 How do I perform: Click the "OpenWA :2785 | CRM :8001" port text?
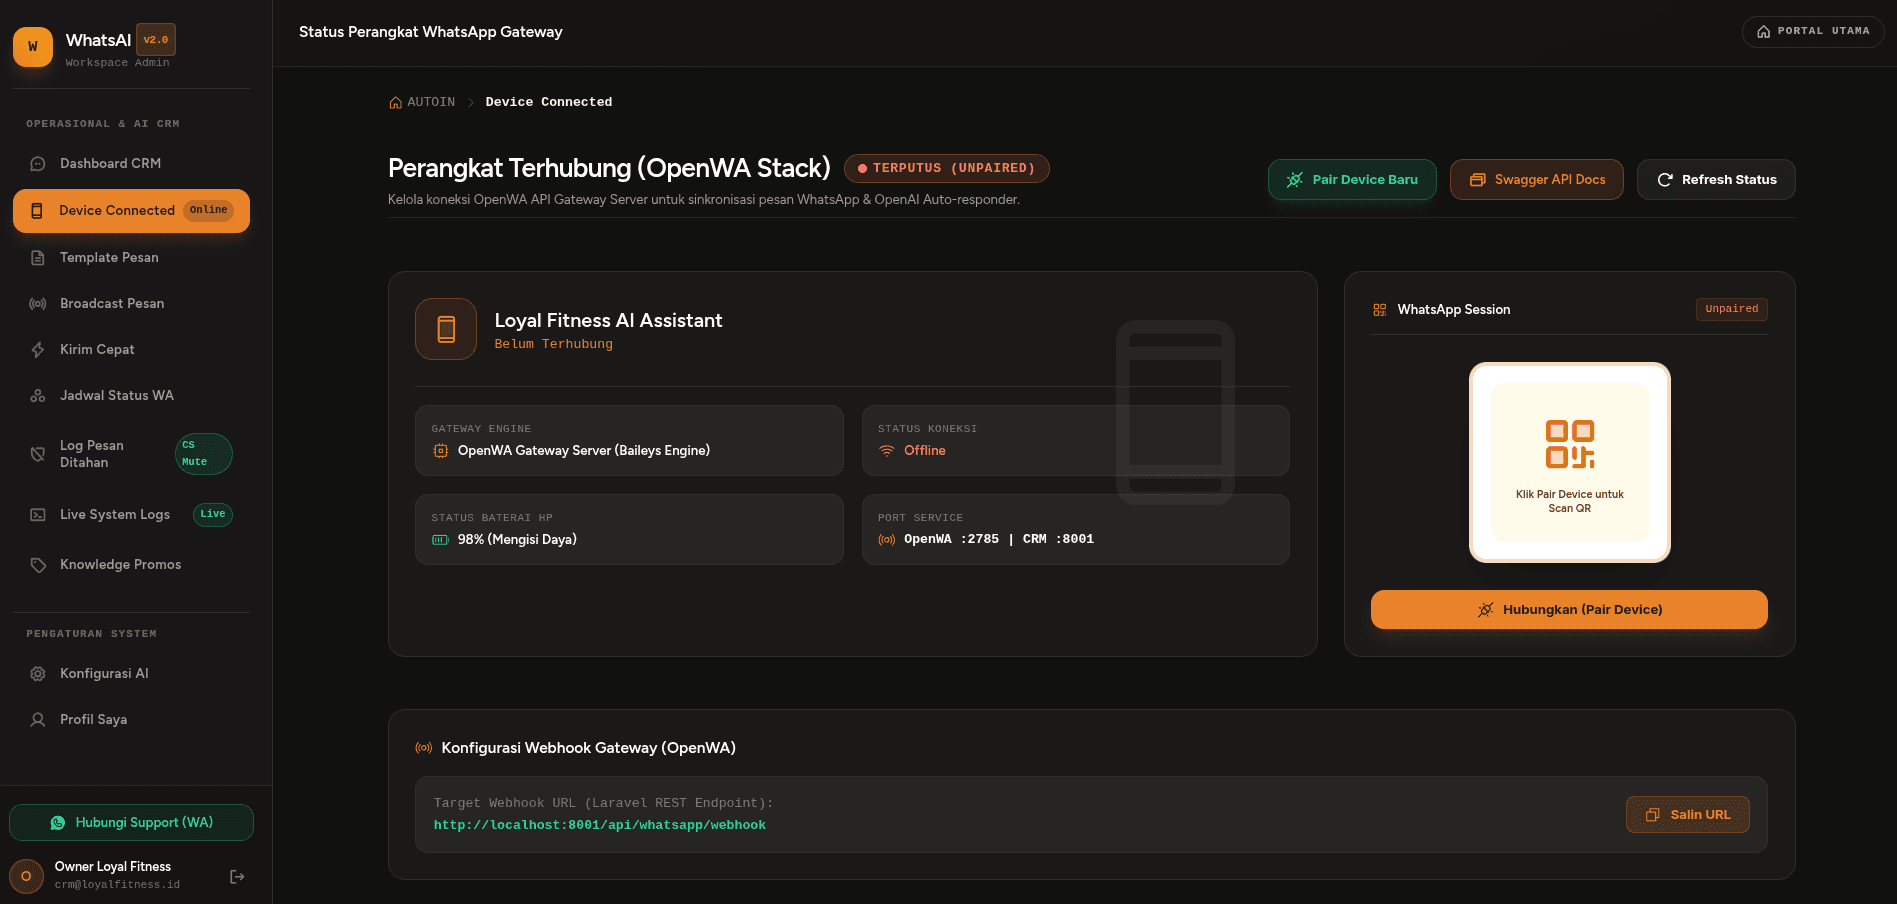(999, 540)
